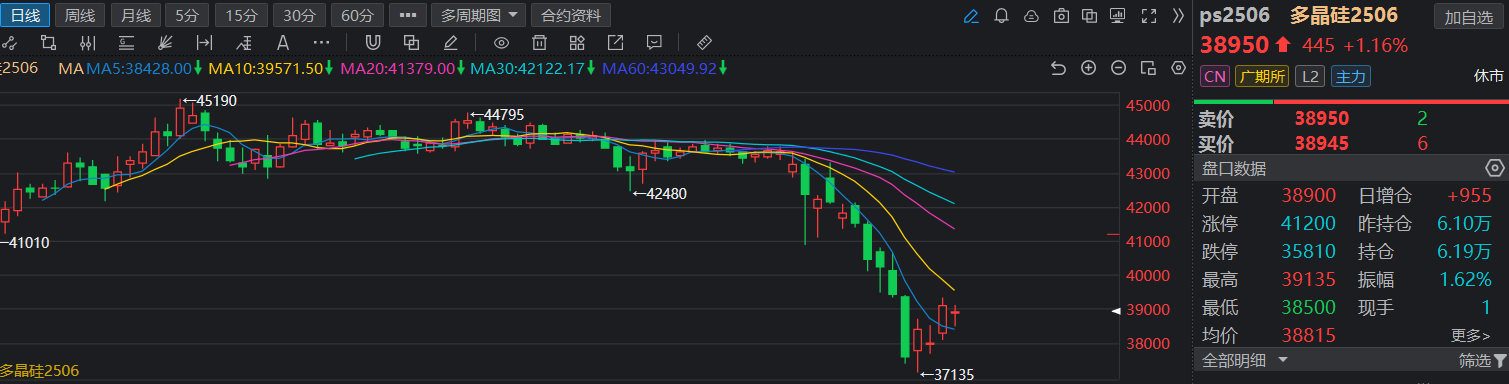Viewport: 1509px width, 384px height.
Task: Open the price alert bell icon
Action: tap(1002, 16)
